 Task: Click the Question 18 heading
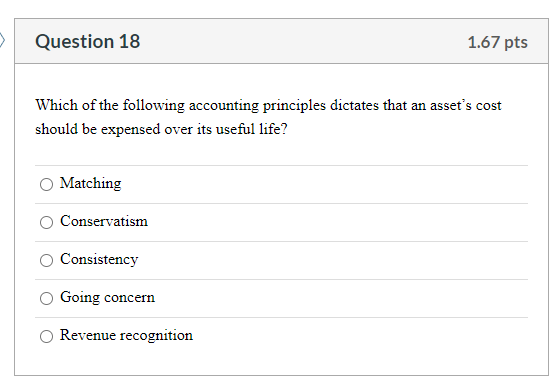(x=88, y=42)
